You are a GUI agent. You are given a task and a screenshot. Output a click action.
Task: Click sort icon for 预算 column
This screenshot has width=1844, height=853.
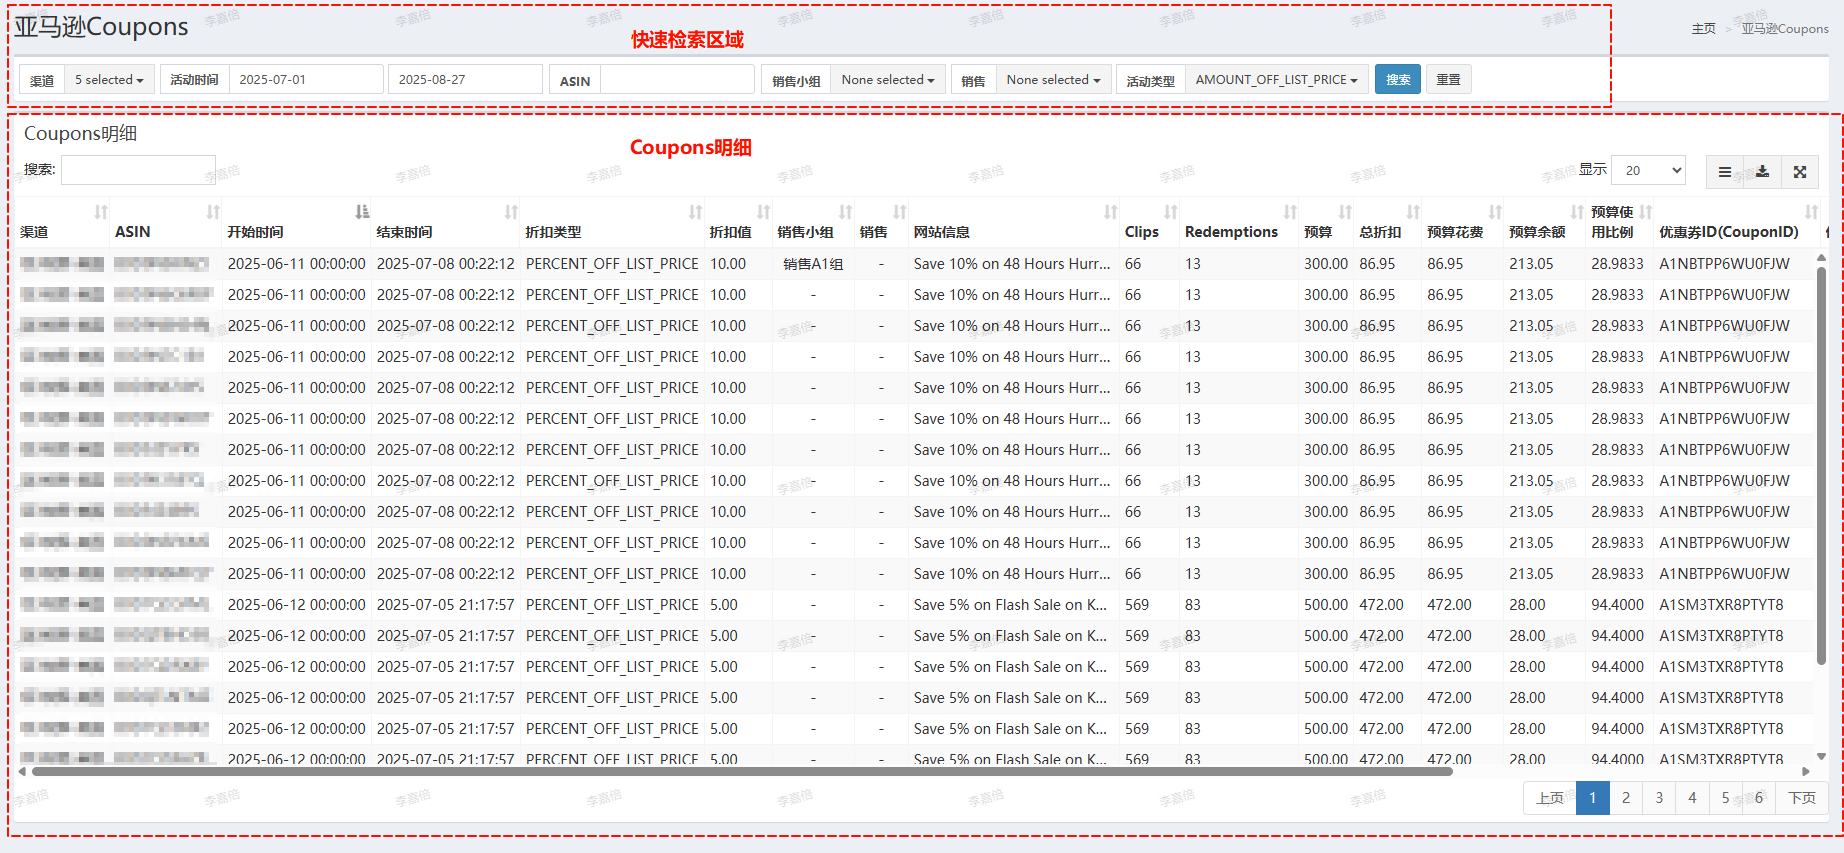point(1345,212)
